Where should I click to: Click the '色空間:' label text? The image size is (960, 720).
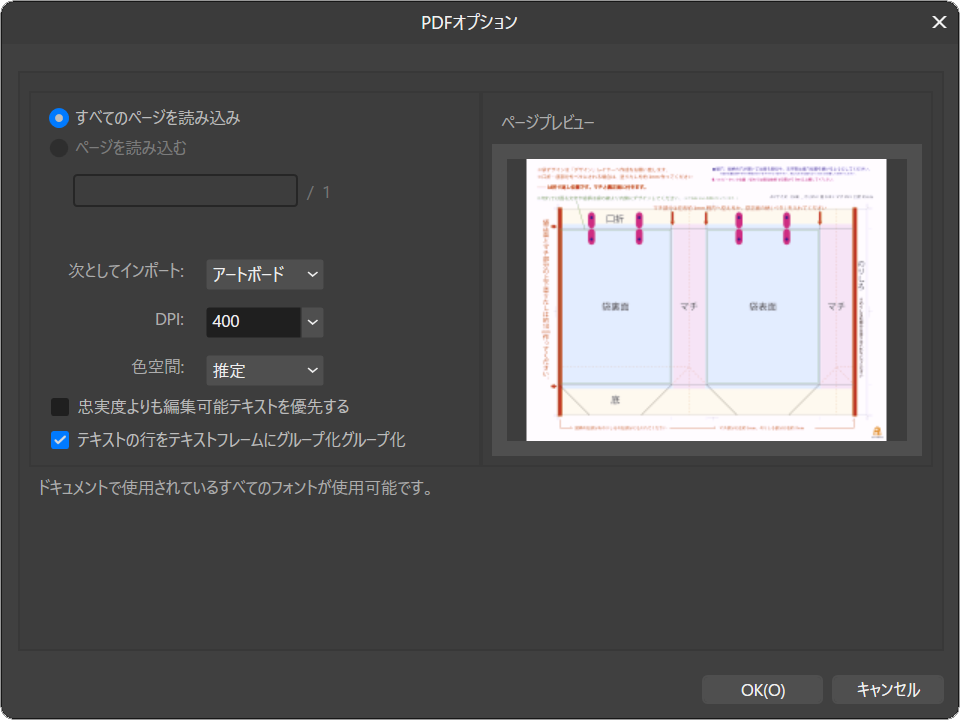pos(158,367)
